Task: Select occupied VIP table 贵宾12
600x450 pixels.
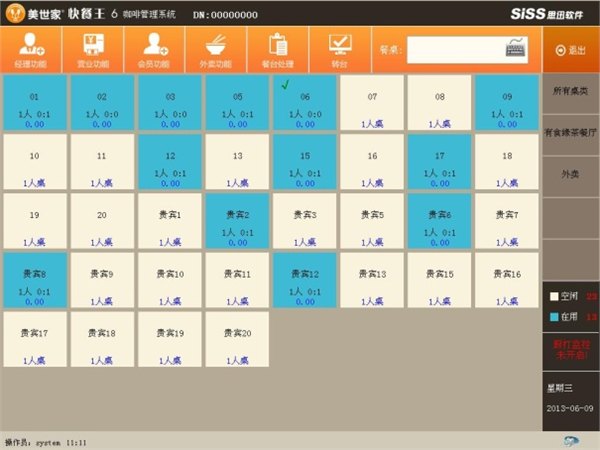Action: click(305, 280)
